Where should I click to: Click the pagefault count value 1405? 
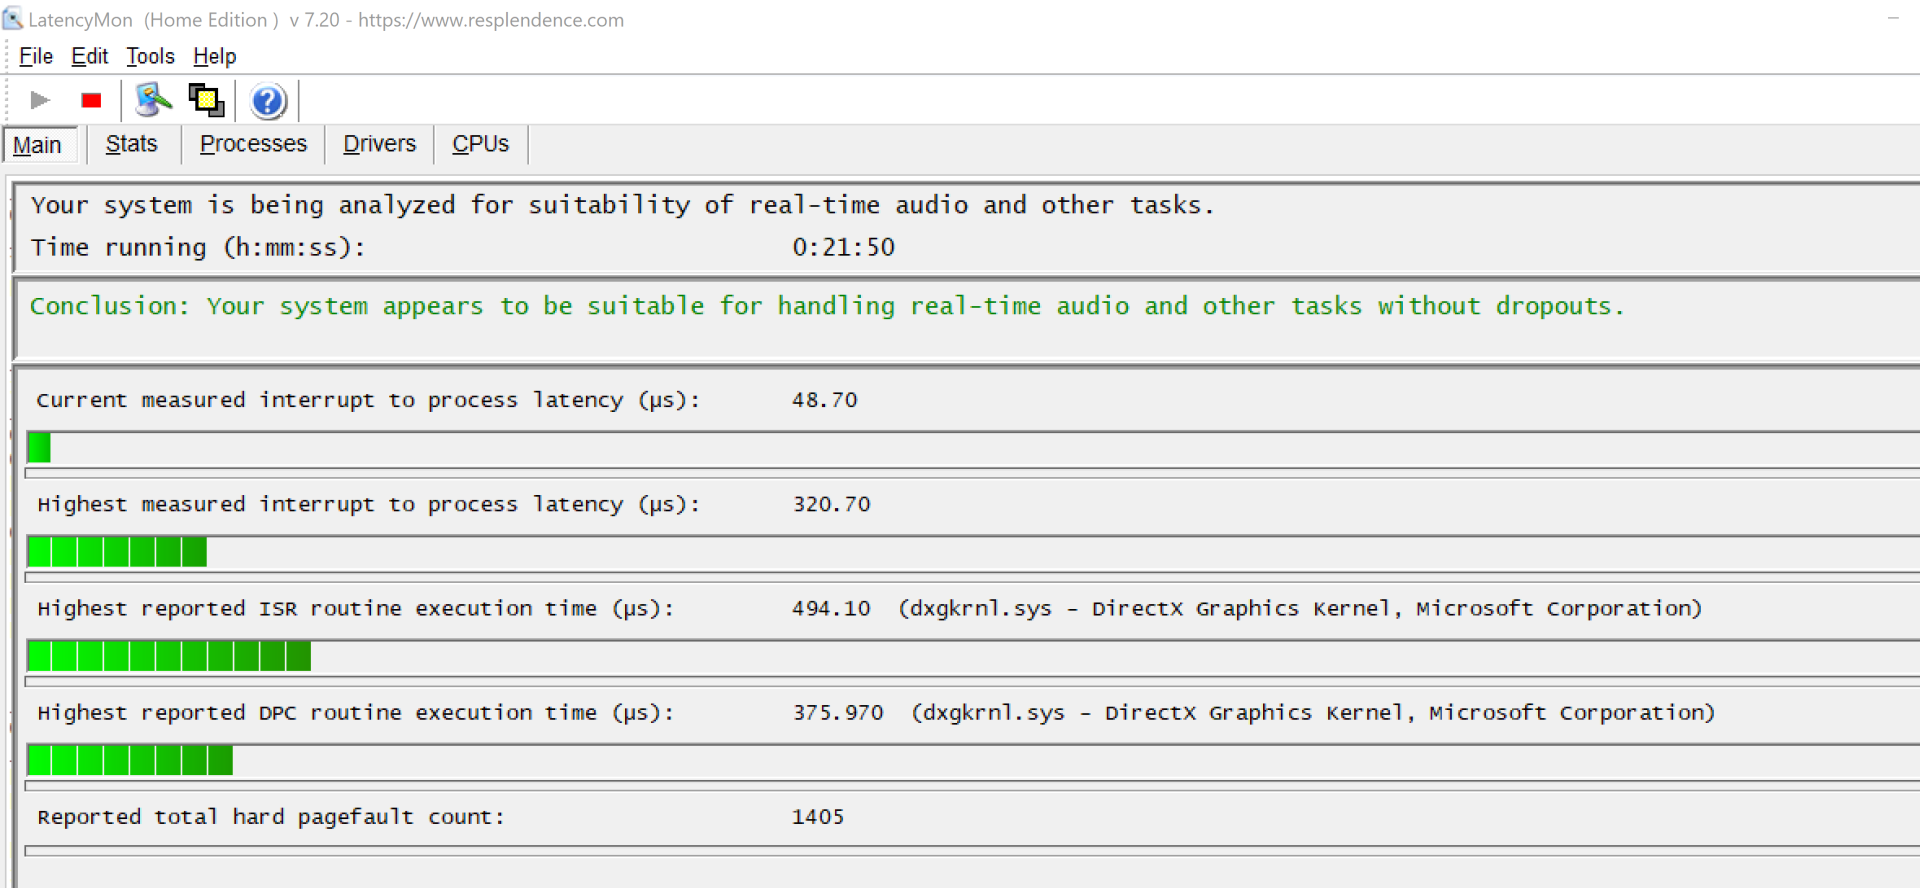click(x=818, y=817)
